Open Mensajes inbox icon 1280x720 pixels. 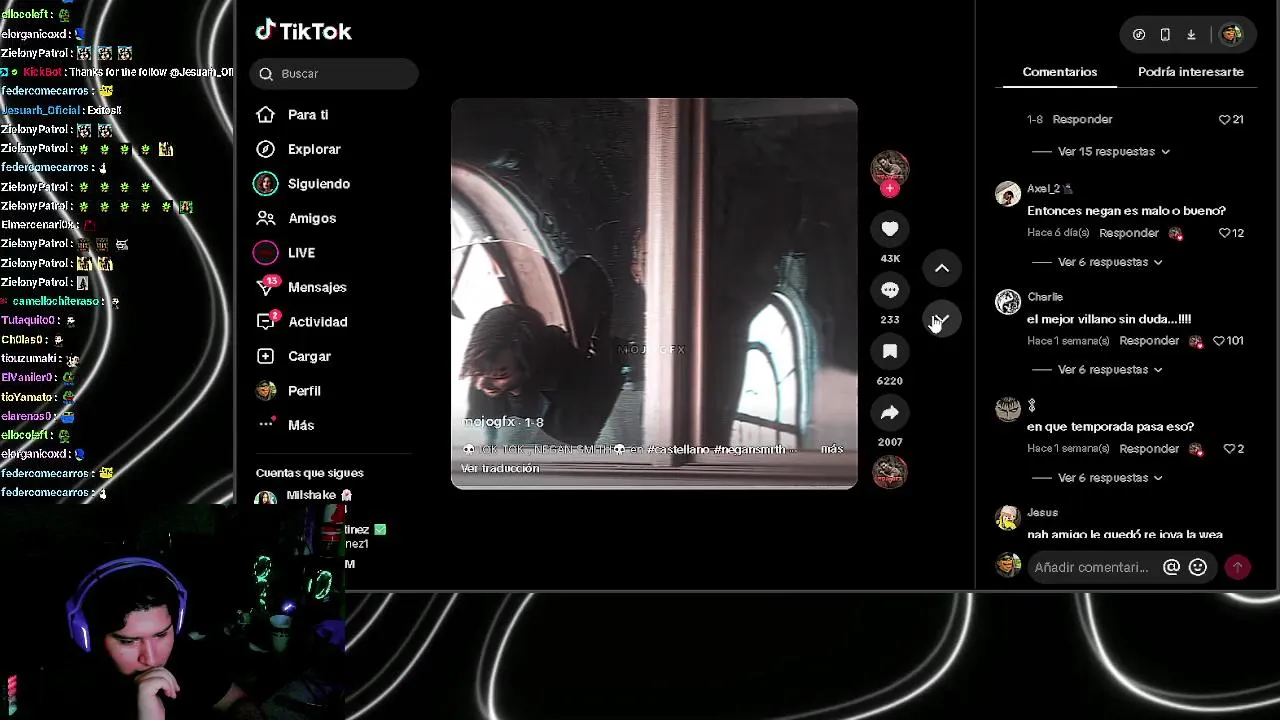click(266, 287)
